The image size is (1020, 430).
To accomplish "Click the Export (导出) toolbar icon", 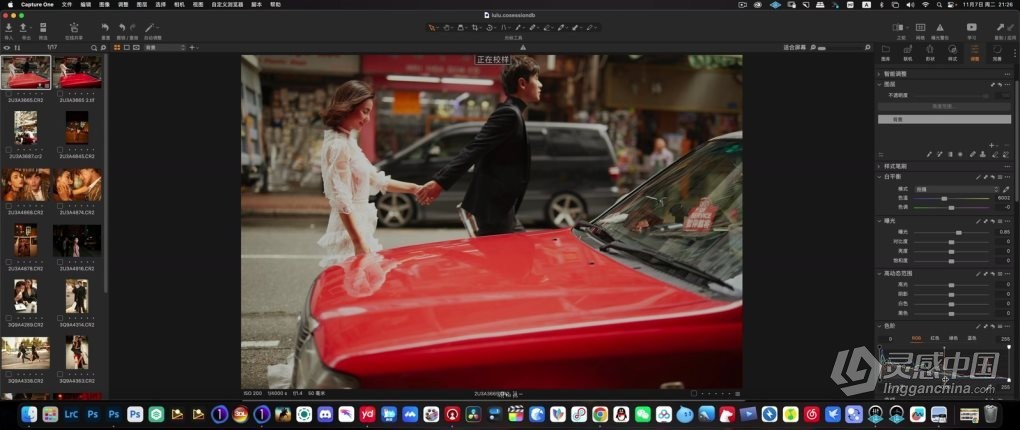I will coord(24,29).
